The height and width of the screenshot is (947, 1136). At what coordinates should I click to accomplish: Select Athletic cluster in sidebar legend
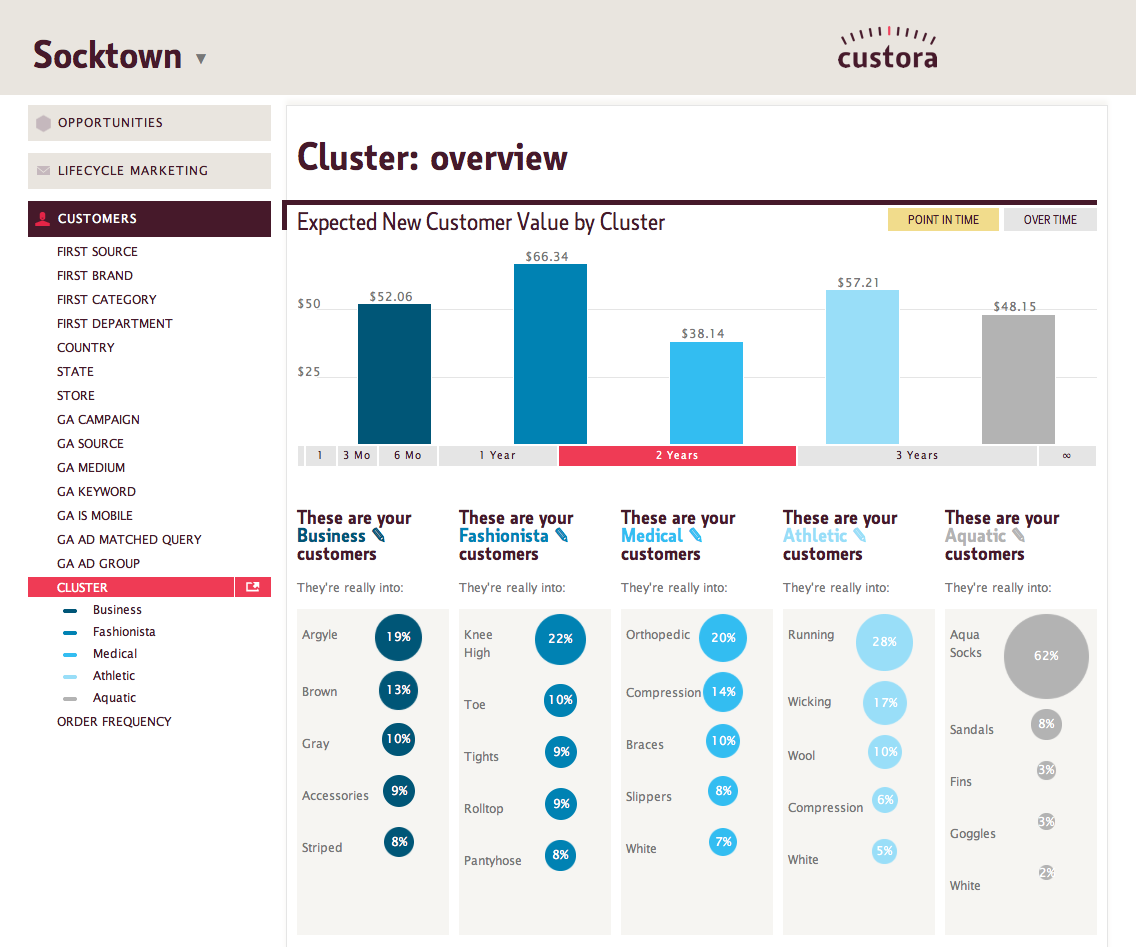click(114, 675)
